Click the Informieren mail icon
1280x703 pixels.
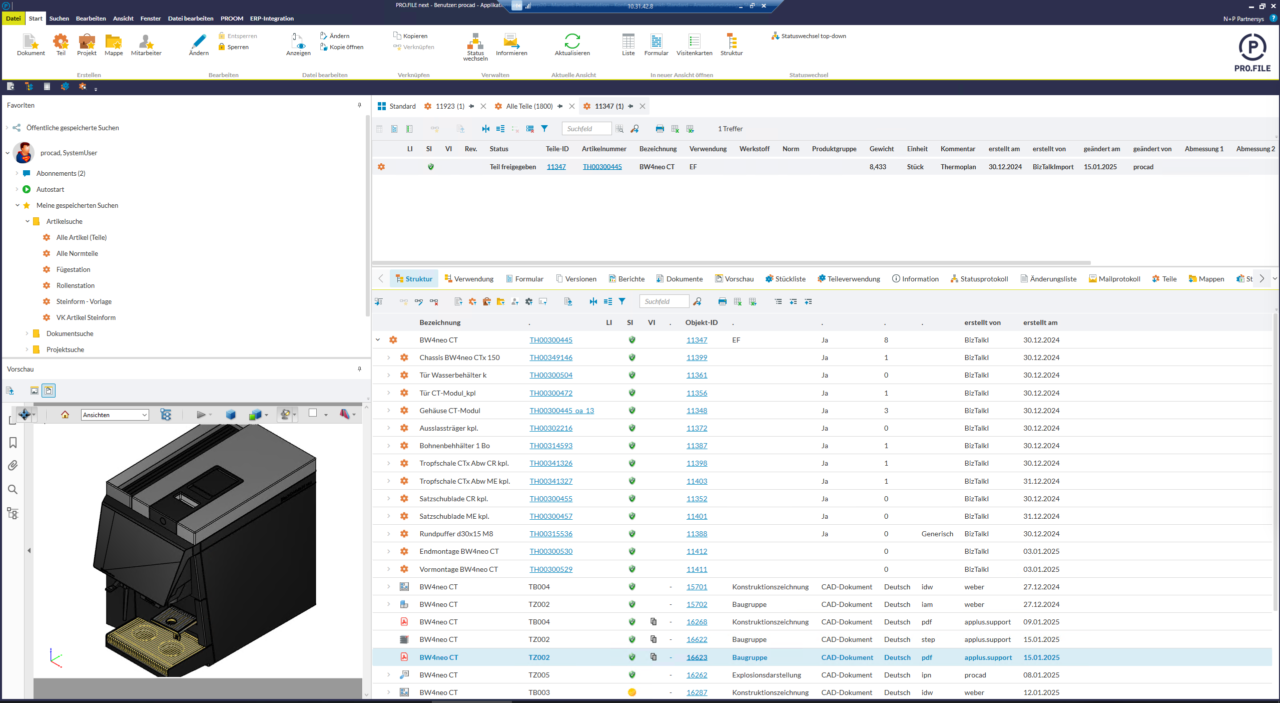[511, 41]
